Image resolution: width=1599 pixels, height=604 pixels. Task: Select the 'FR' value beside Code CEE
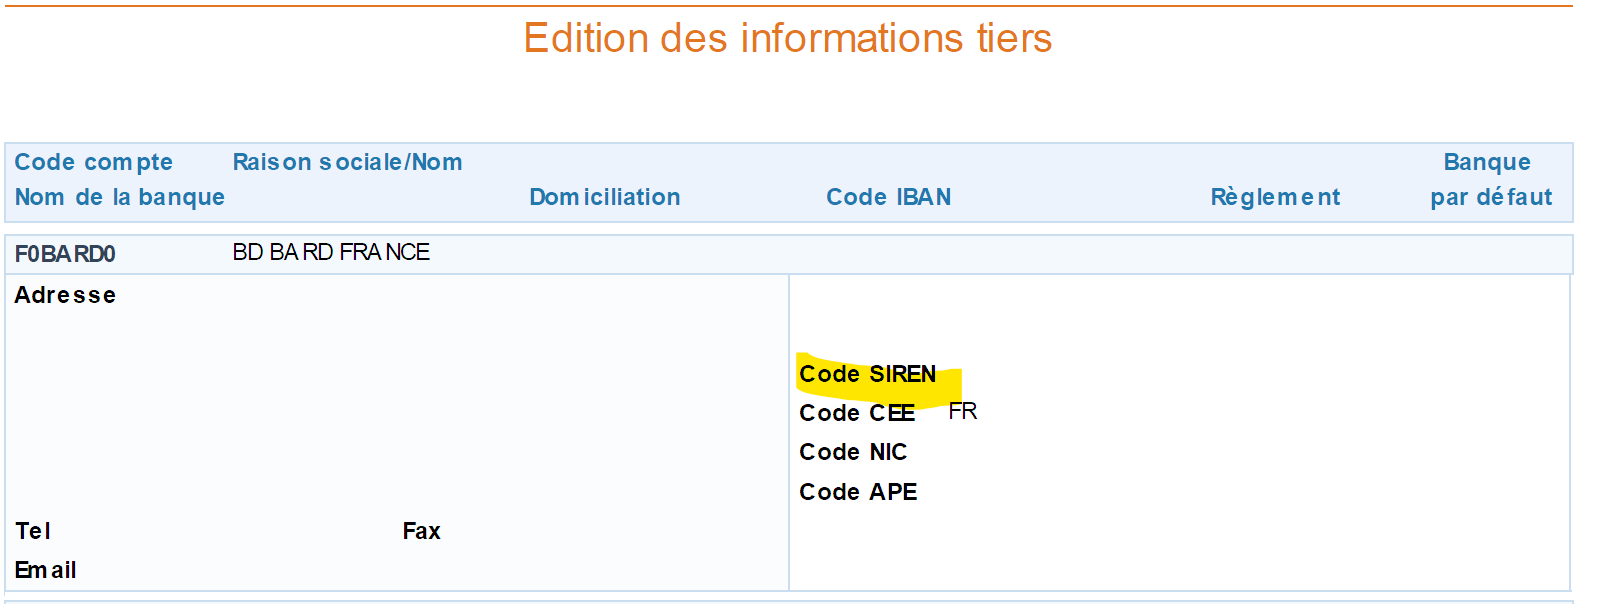[x=962, y=411]
